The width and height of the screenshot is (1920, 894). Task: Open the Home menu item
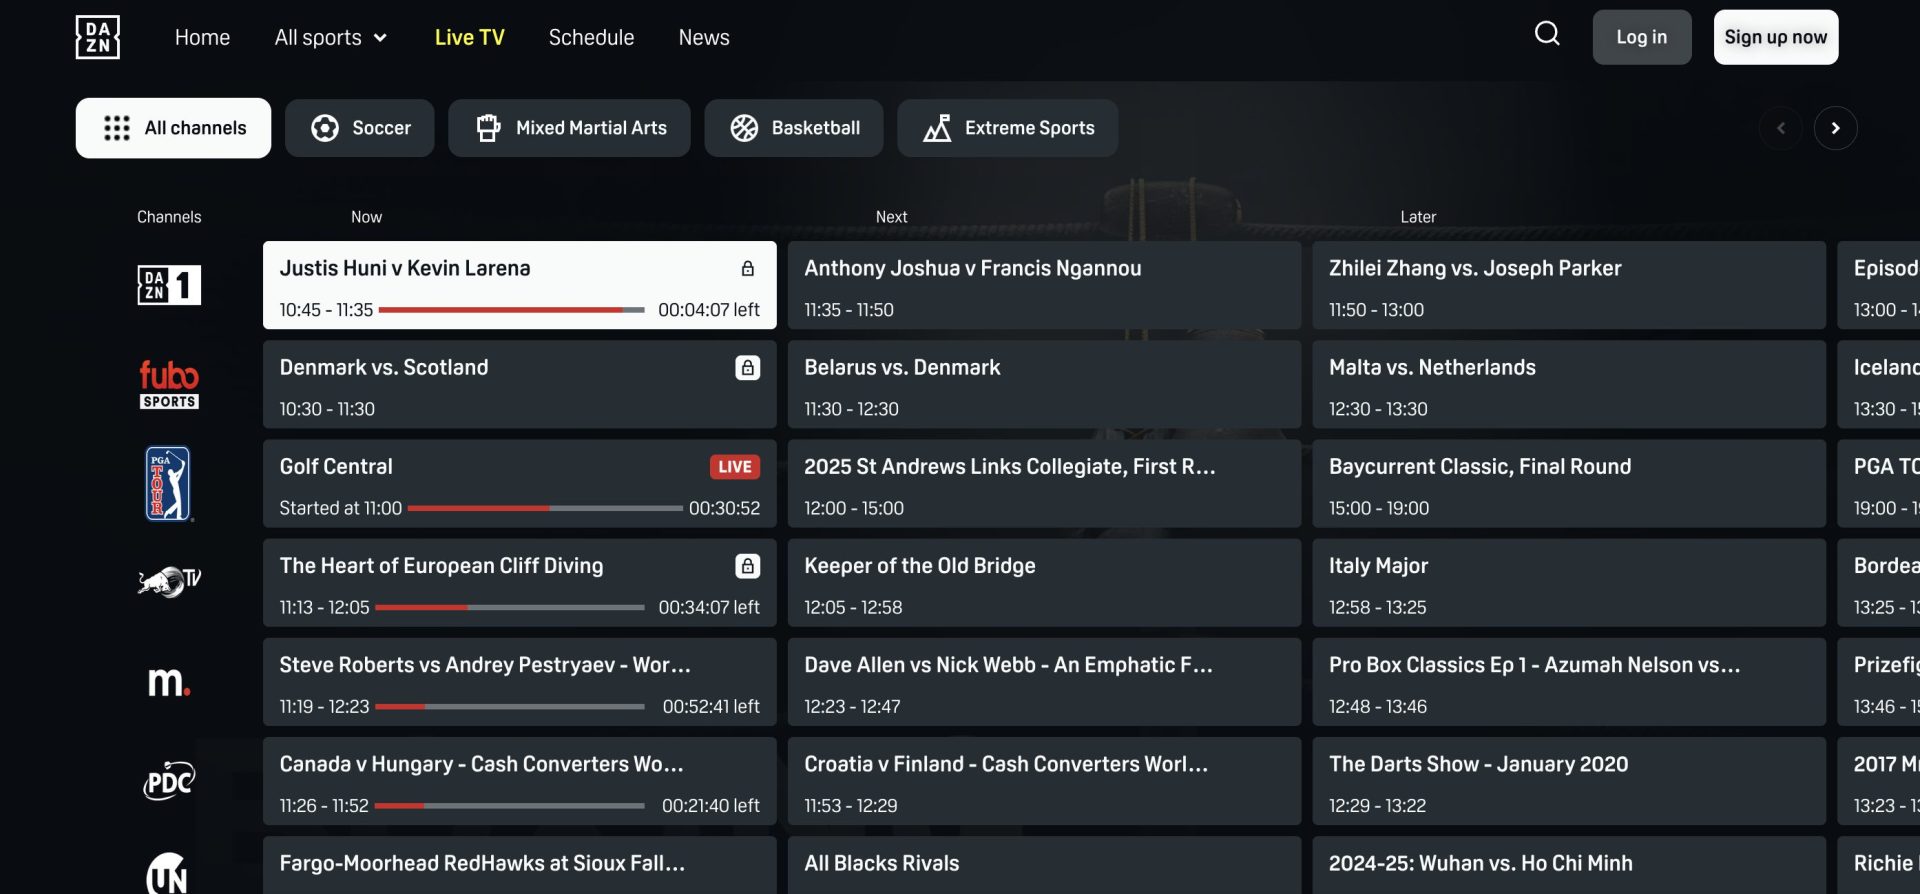click(x=202, y=37)
